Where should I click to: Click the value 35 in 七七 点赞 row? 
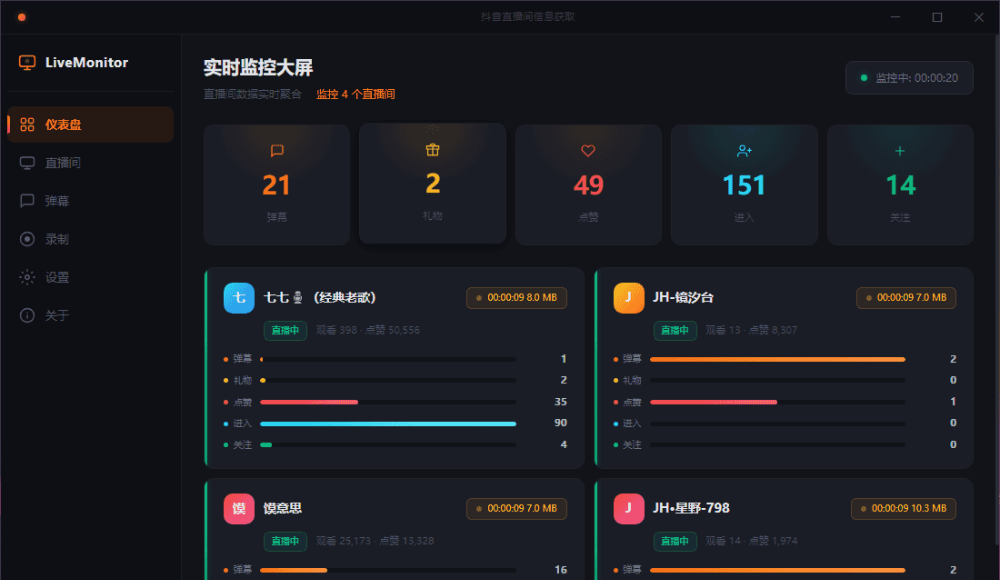tap(561, 402)
